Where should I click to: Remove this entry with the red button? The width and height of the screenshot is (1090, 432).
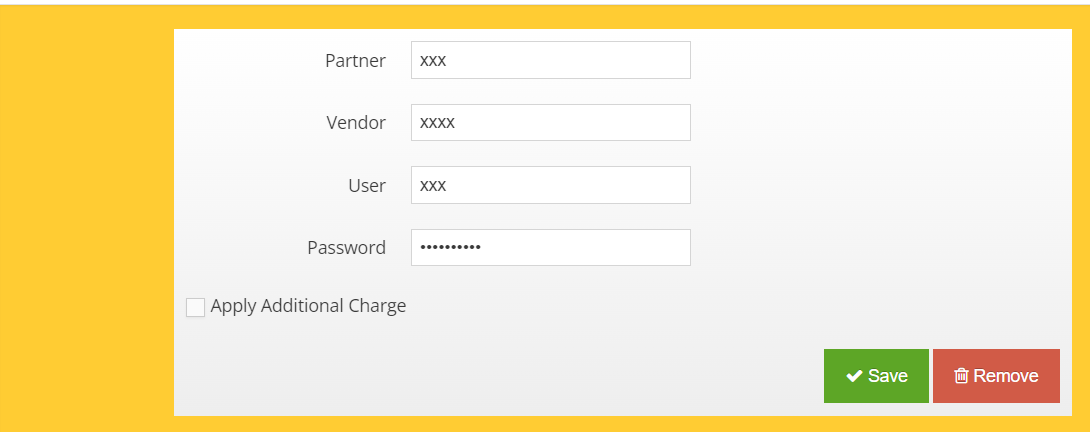click(x=996, y=376)
